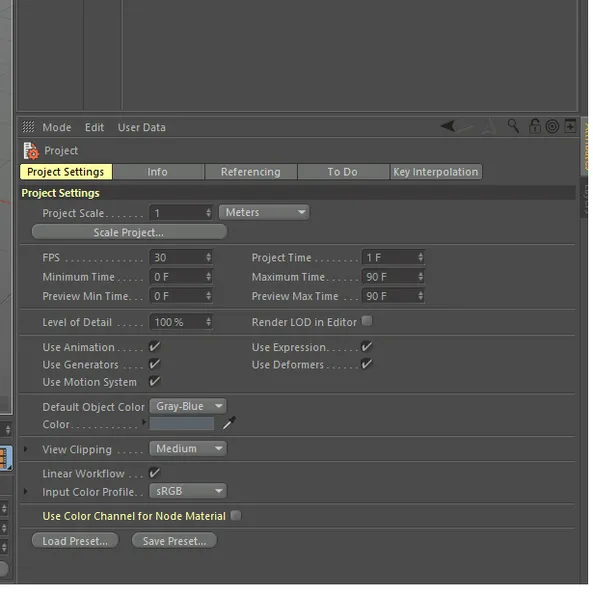Click the new Attribute Manager plus icon
This screenshot has height=596, width=593.
tap(570, 126)
